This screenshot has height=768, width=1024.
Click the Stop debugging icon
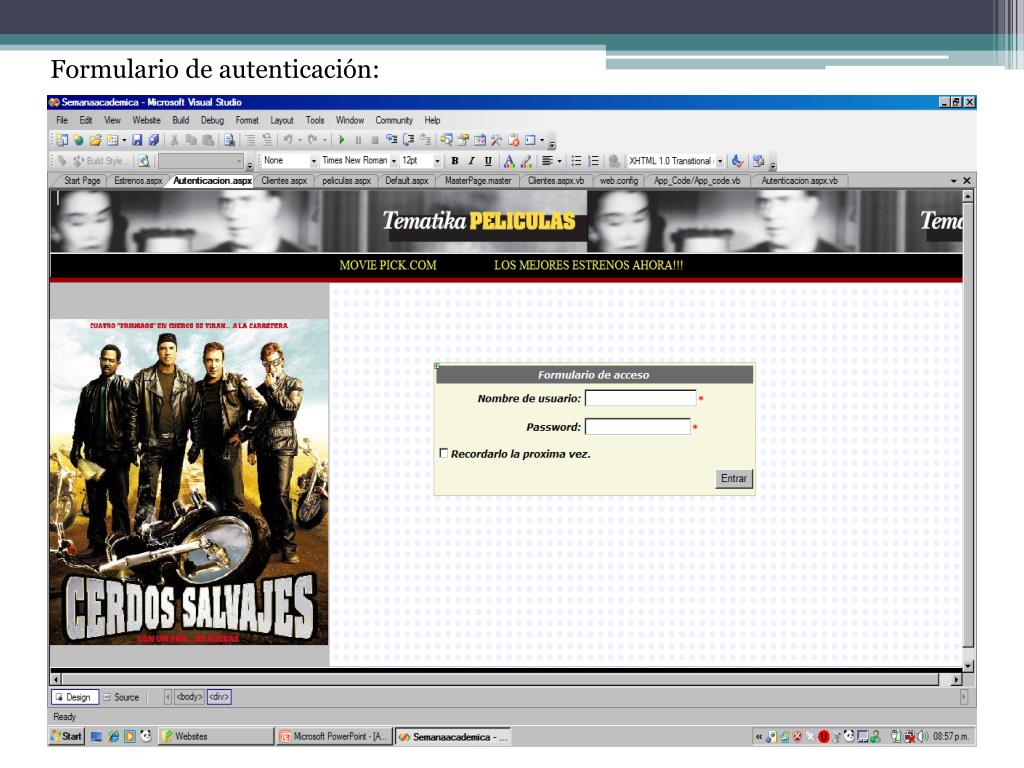coord(374,140)
